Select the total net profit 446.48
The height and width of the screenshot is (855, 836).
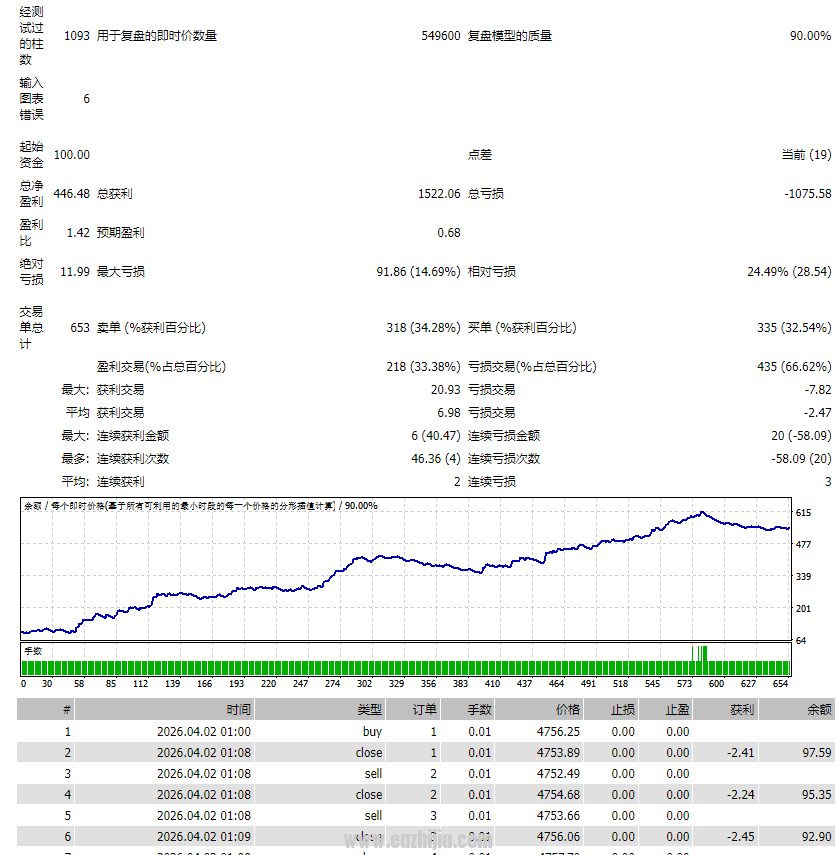click(71, 194)
